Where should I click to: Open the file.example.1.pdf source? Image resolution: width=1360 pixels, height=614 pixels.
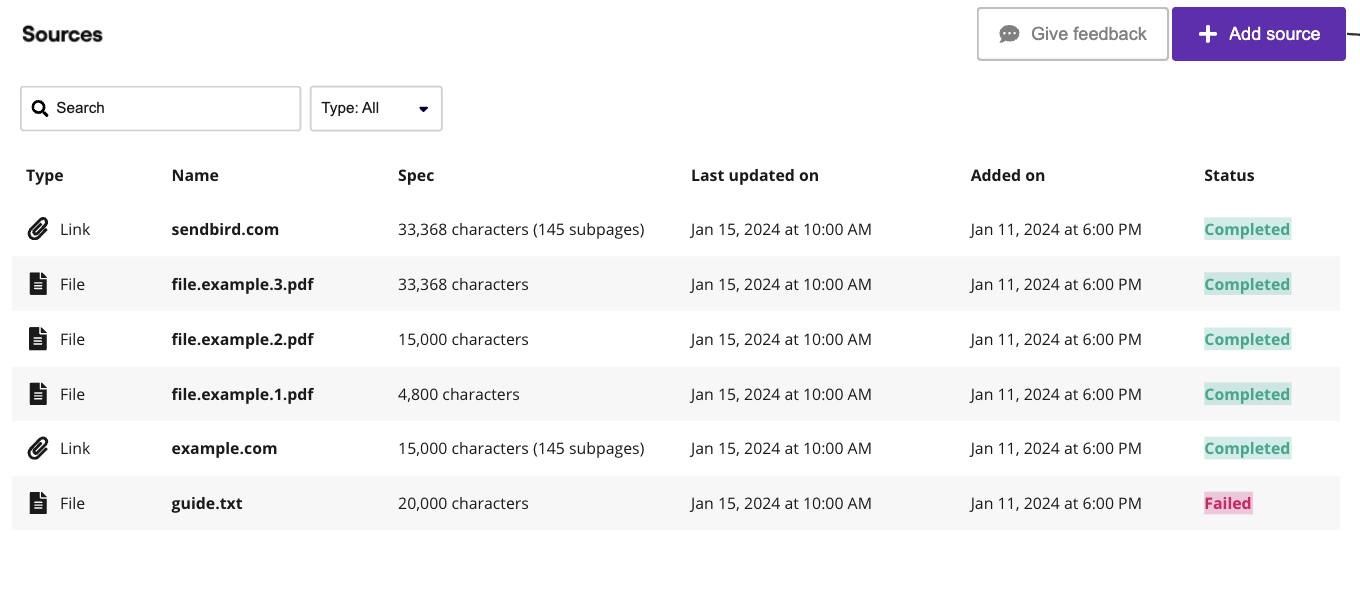[x=243, y=394]
